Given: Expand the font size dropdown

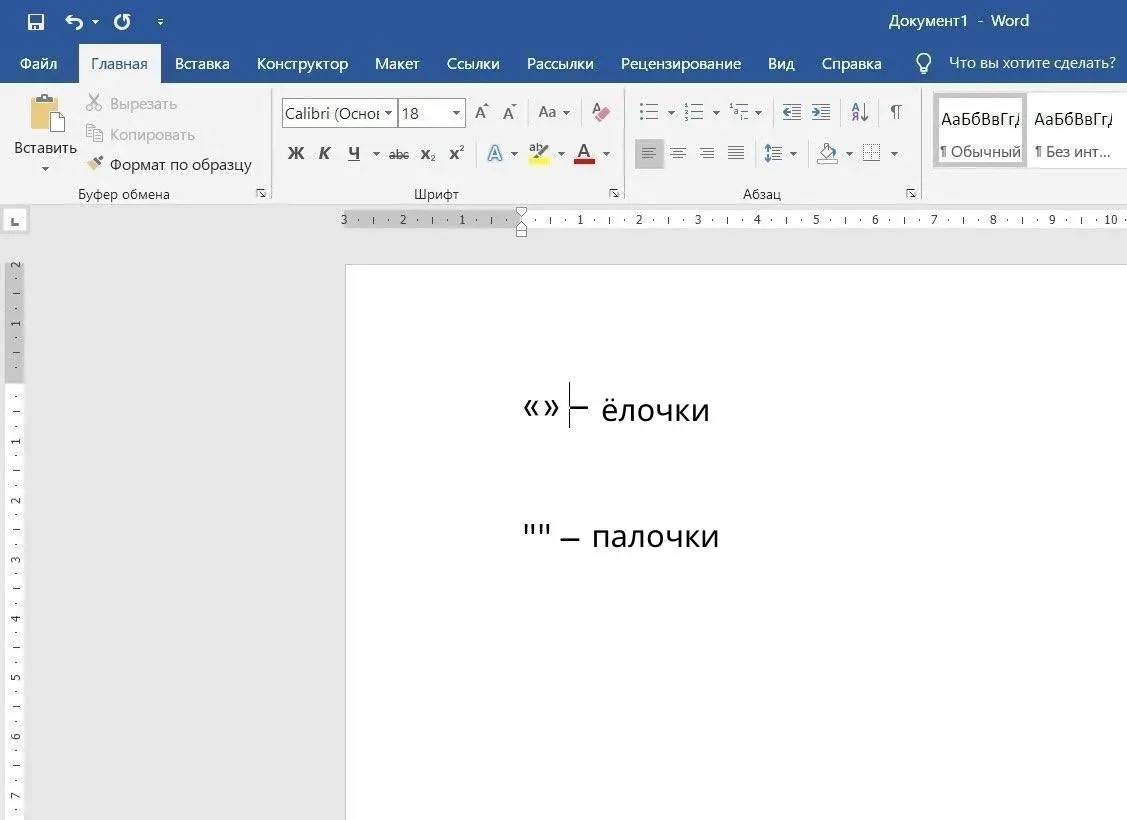Looking at the screenshot, I should coord(456,113).
